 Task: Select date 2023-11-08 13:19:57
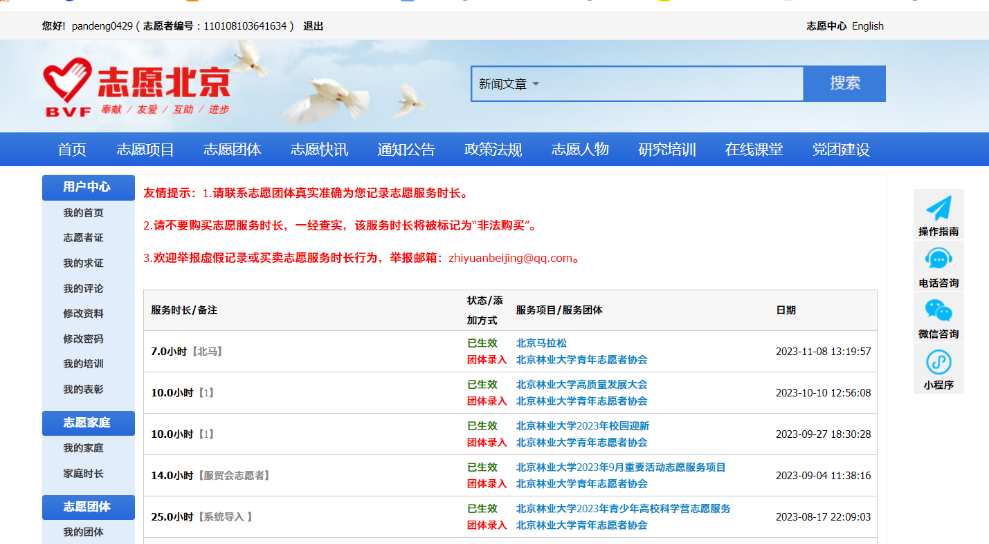pos(823,352)
